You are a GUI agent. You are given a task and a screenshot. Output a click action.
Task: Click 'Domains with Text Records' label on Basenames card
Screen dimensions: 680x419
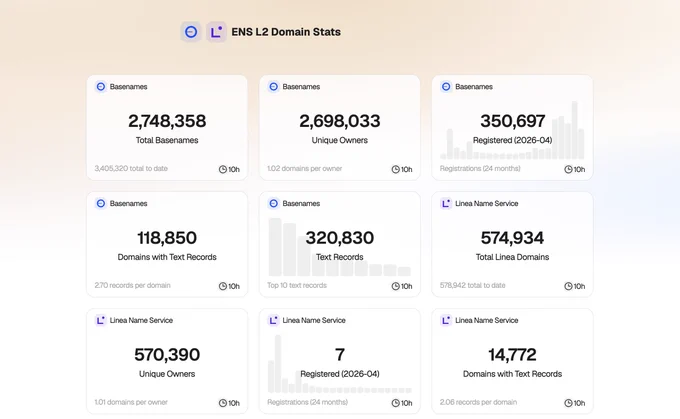click(167, 257)
